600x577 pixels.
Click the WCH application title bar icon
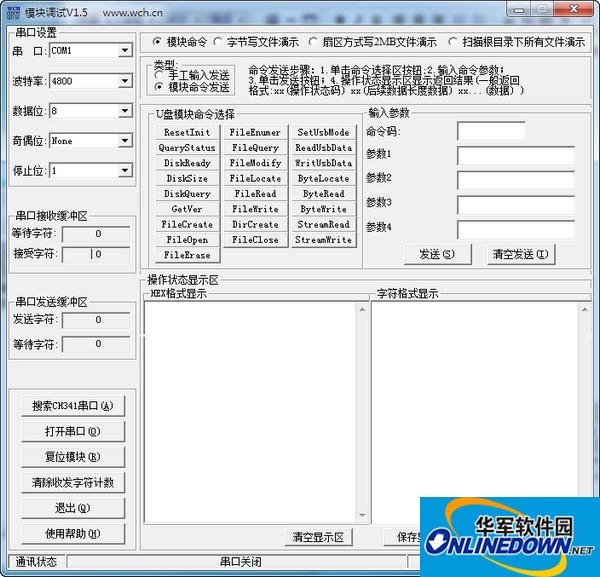tap(13, 12)
